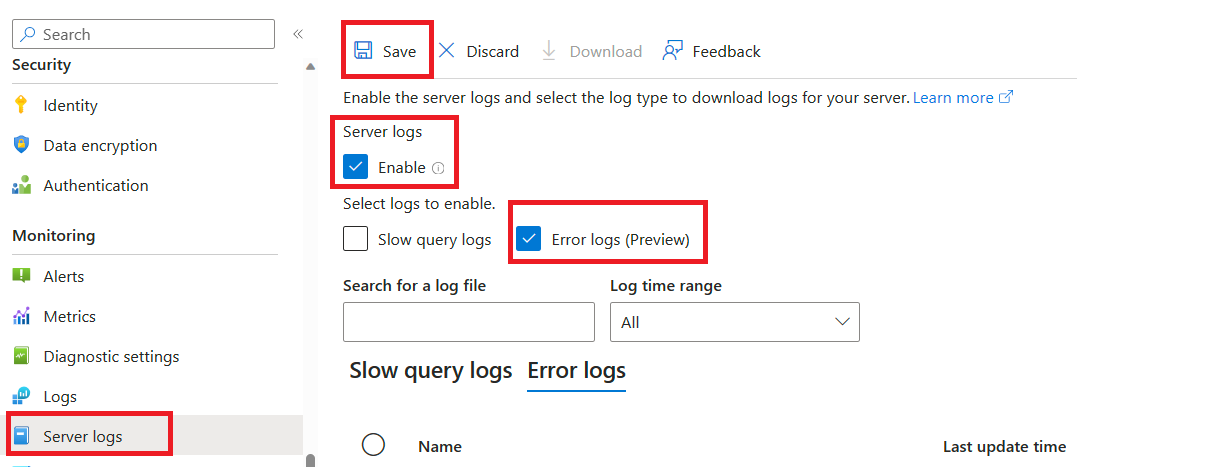Select the Authentication people icon

coord(21,185)
